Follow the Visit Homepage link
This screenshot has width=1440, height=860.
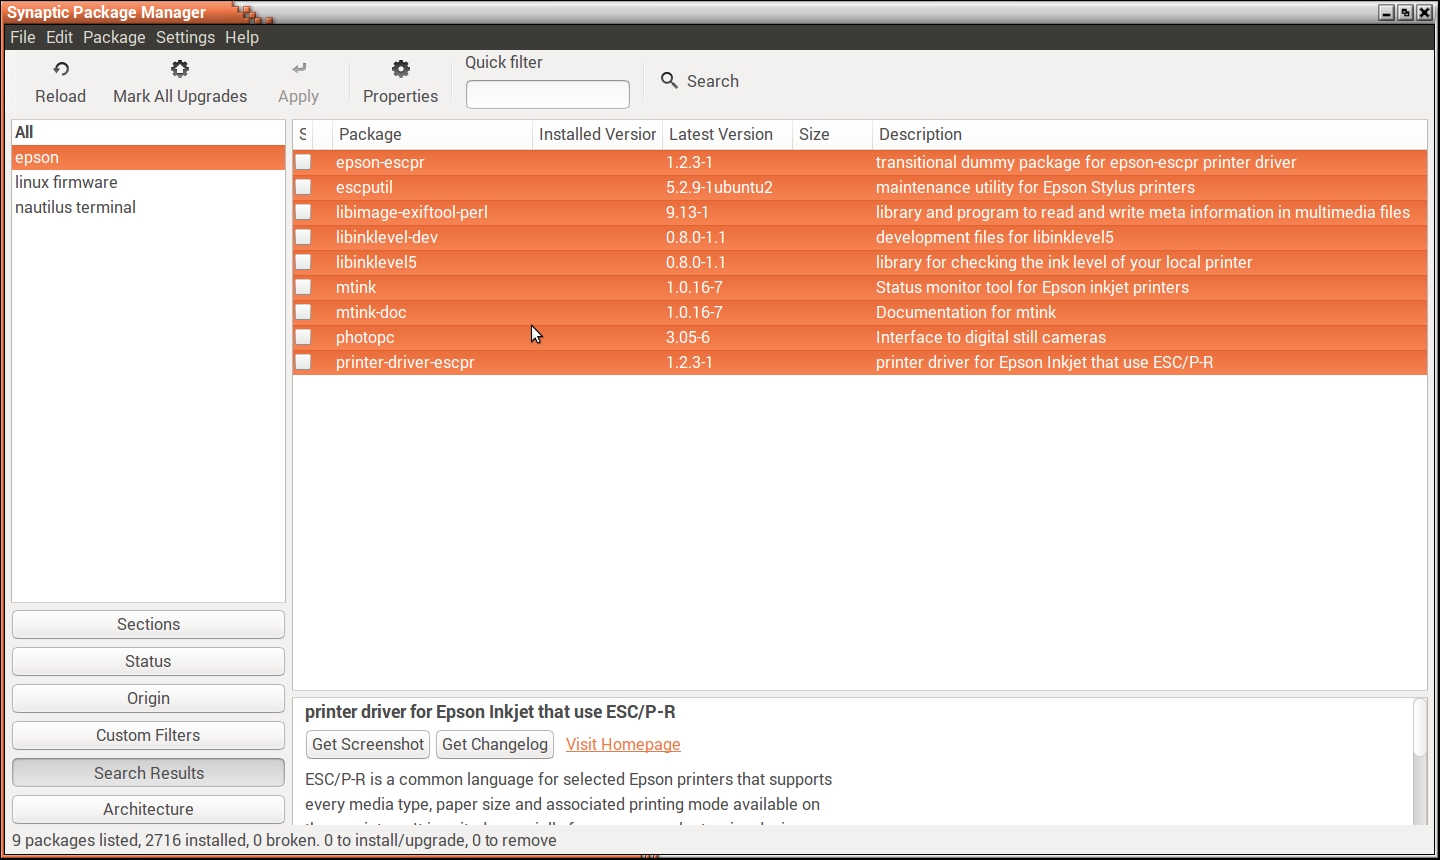[x=623, y=744]
